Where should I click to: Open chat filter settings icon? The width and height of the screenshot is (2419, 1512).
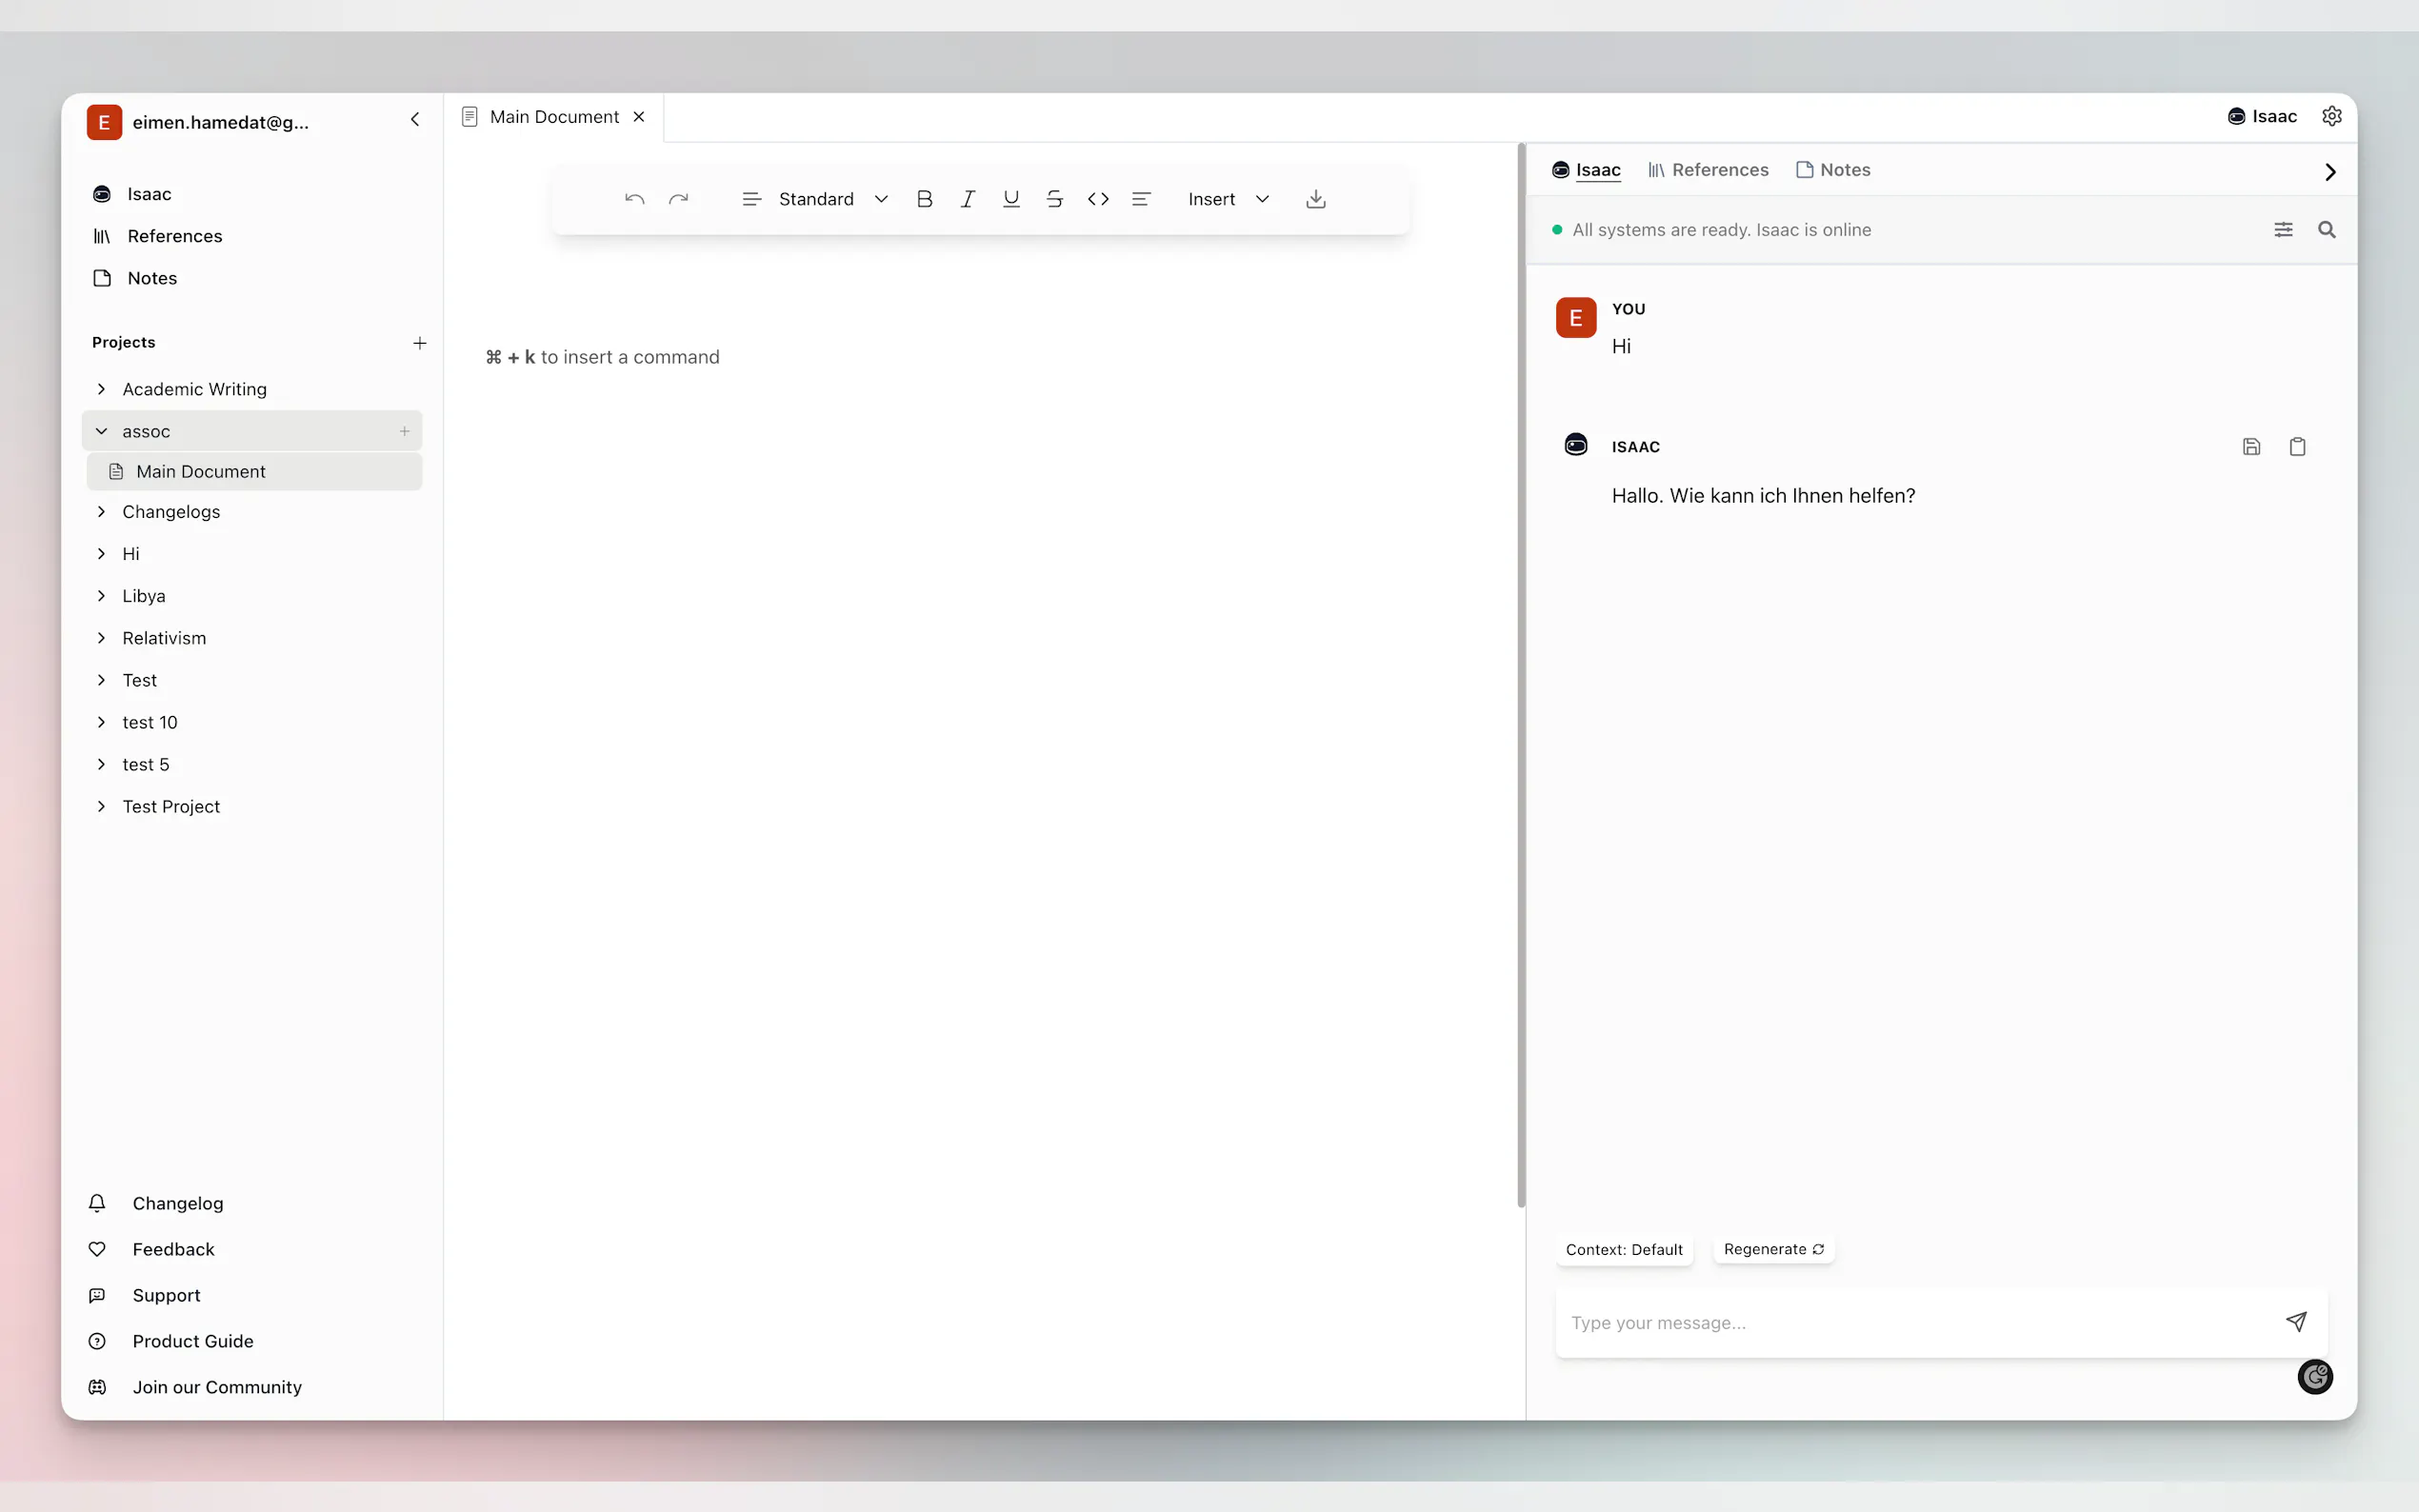(x=2283, y=230)
